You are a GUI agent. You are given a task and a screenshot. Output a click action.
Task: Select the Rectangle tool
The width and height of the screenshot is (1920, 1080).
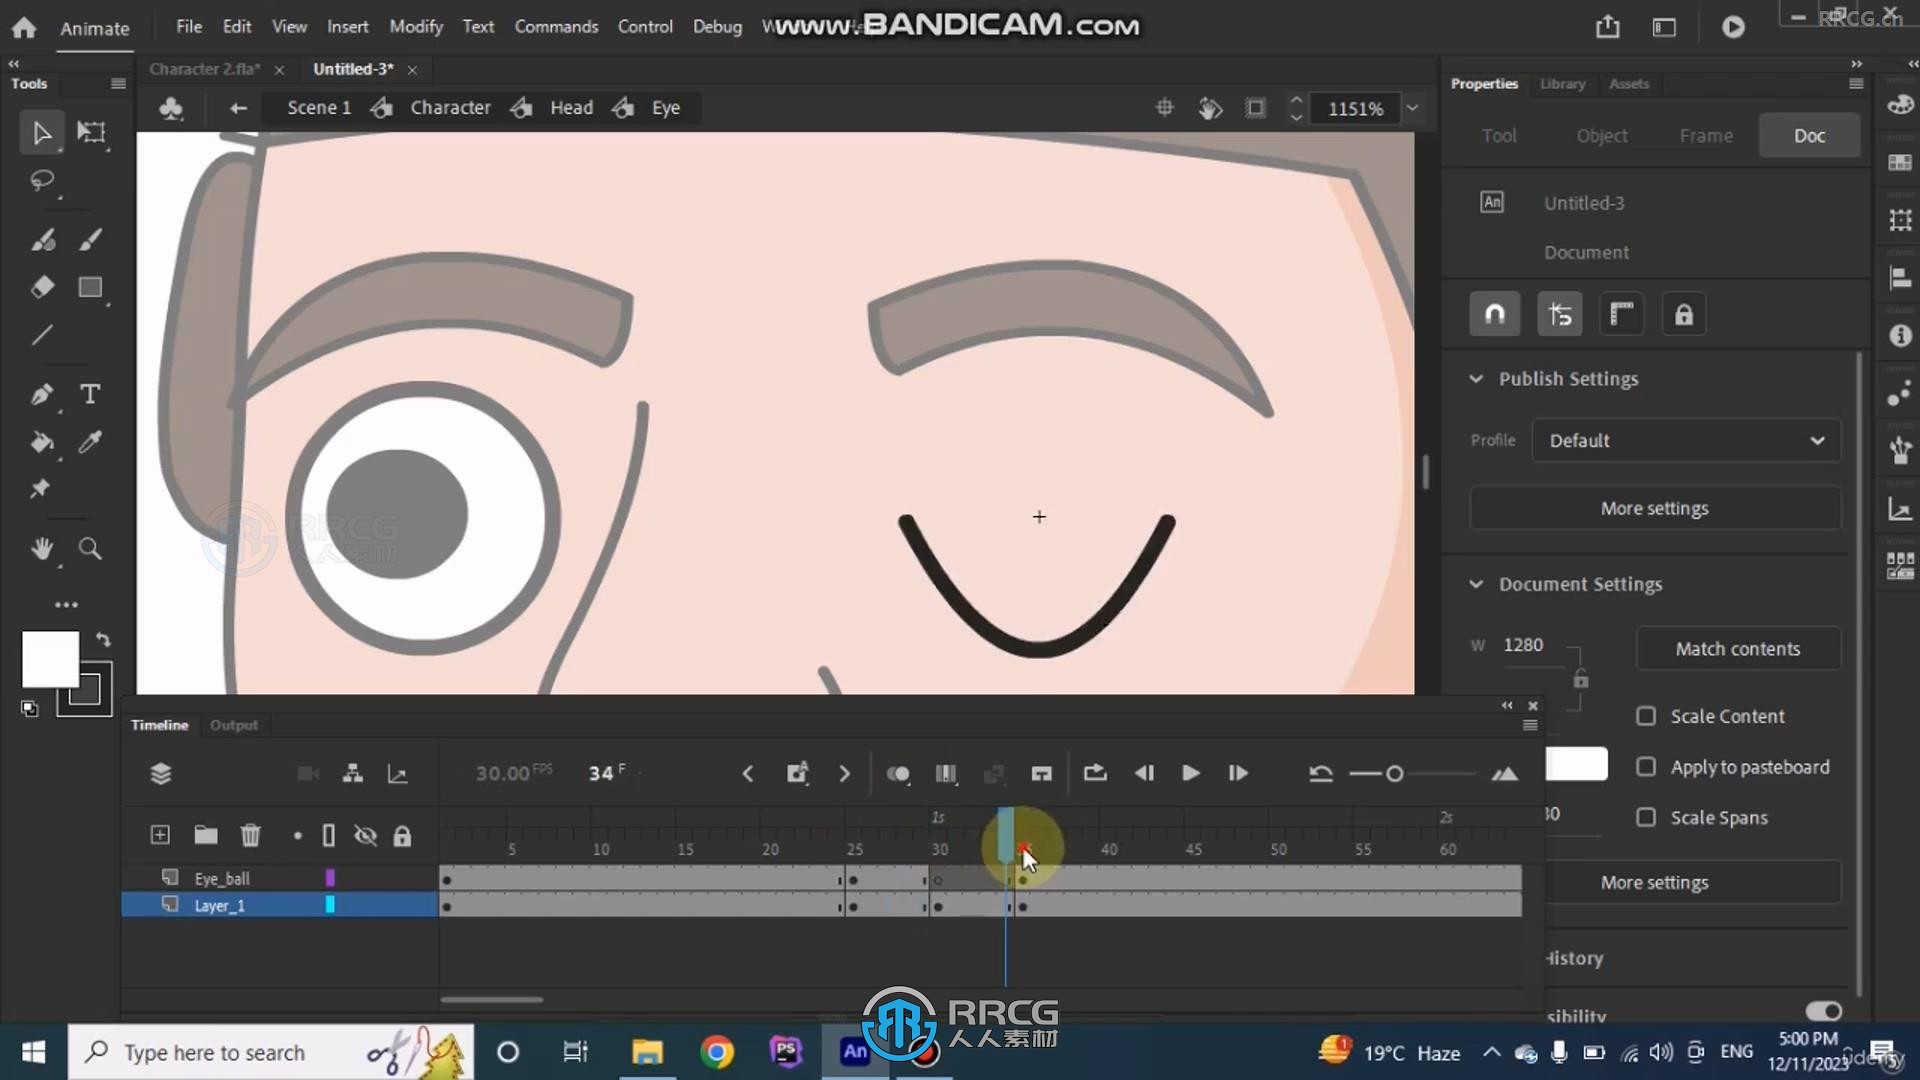click(91, 287)
